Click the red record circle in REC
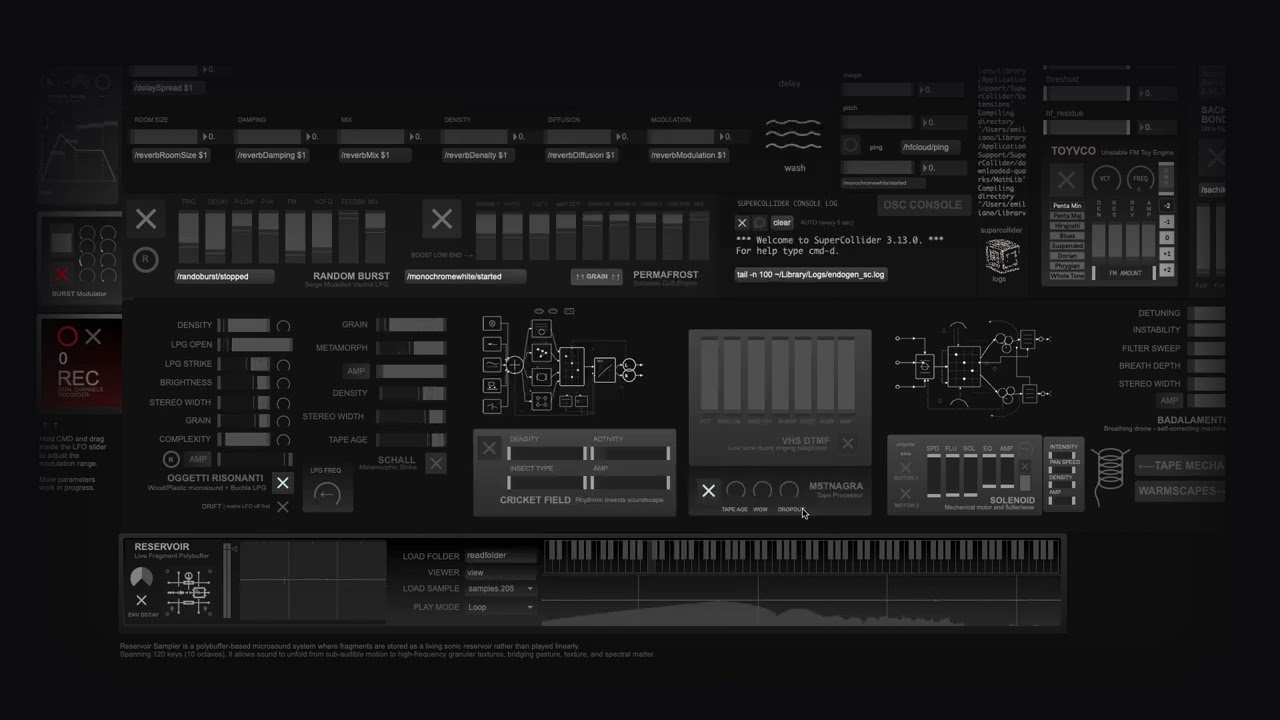The width and height of the screenshot is (1280, 720). (x=67, y=336)
